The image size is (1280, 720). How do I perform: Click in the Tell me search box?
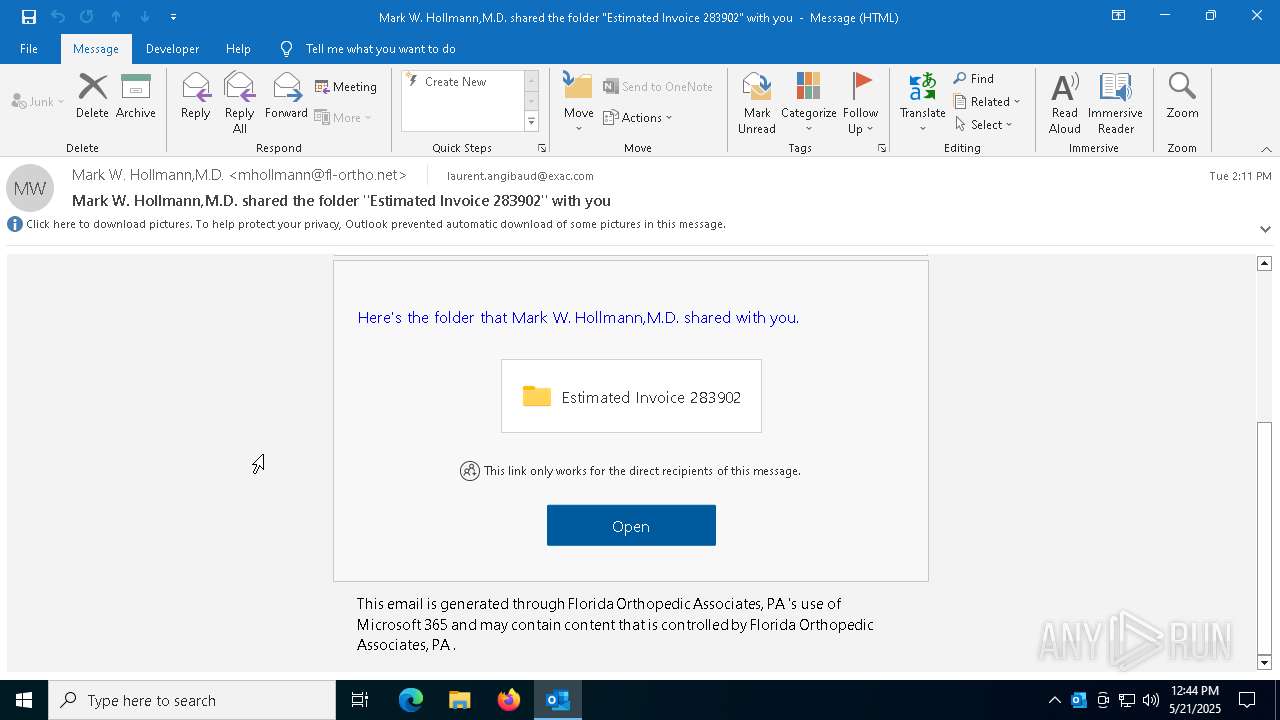tap(381, 49)
